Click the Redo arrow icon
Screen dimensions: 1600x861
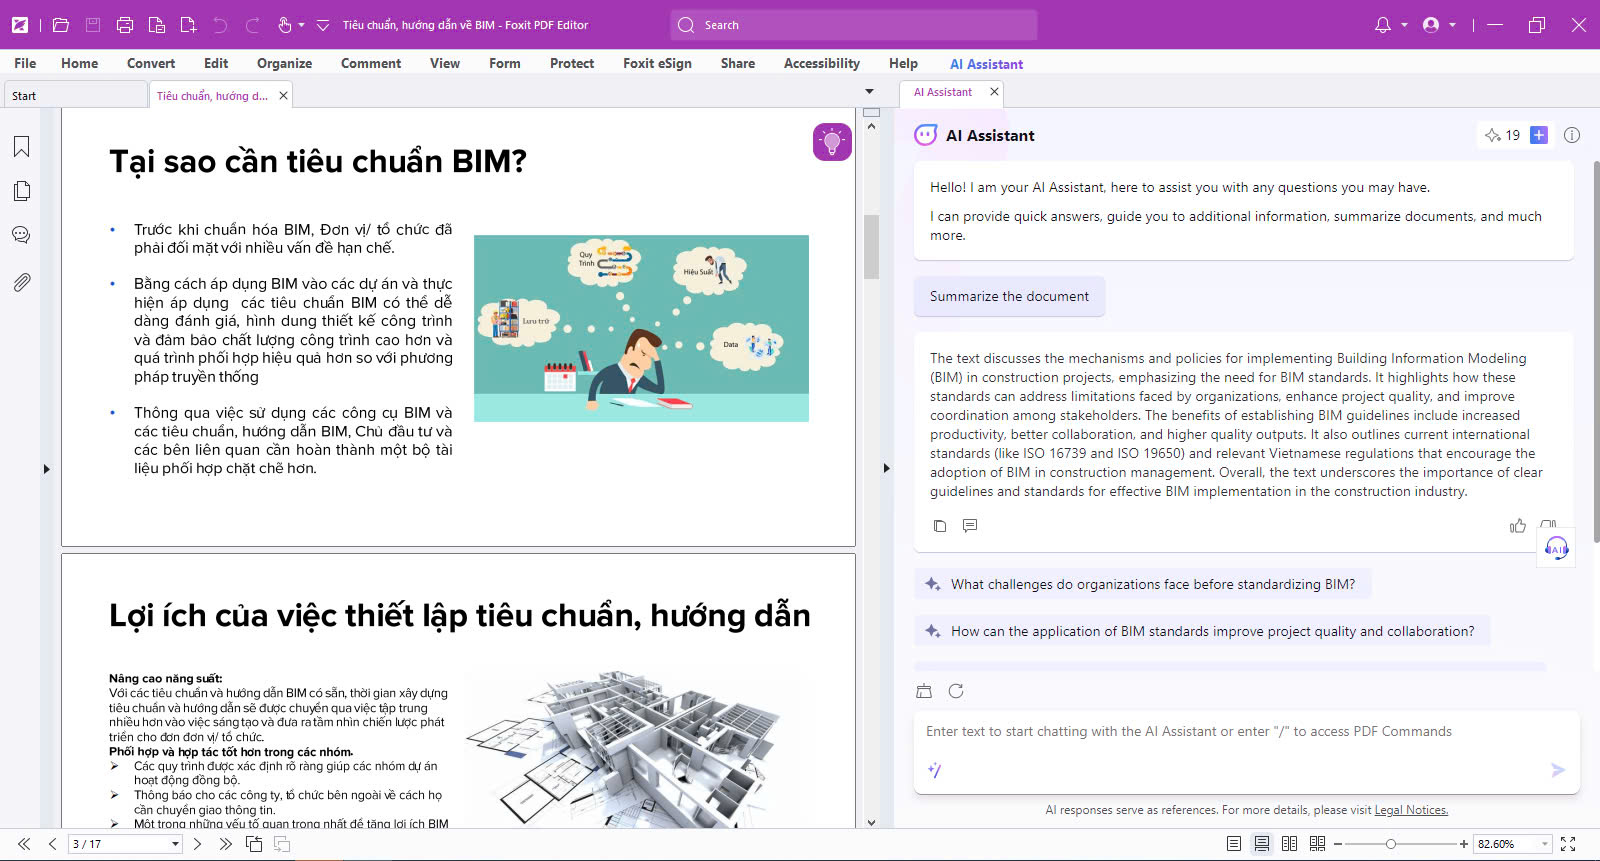[253, 25]
